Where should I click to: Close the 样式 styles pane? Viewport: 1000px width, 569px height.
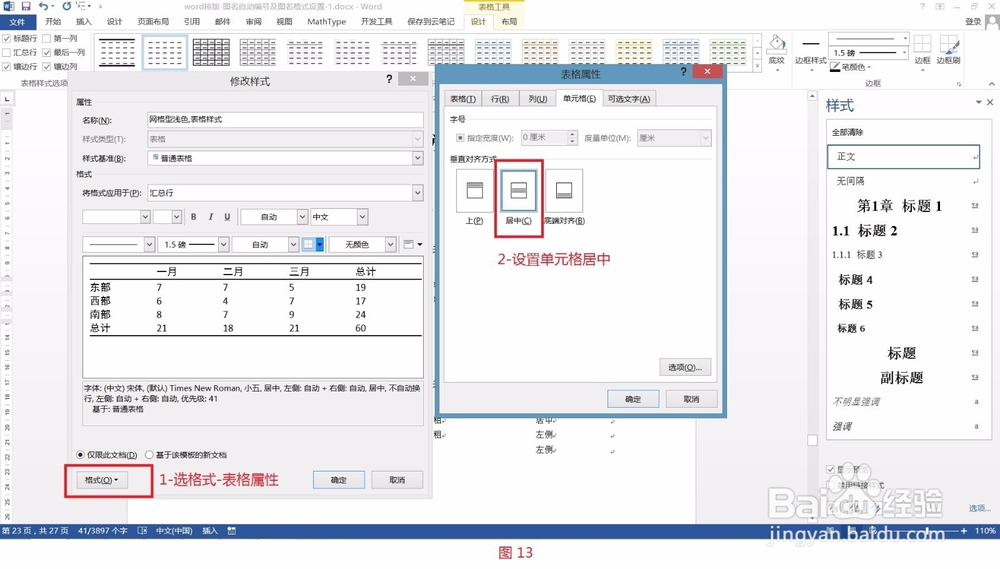coord(990,102)
